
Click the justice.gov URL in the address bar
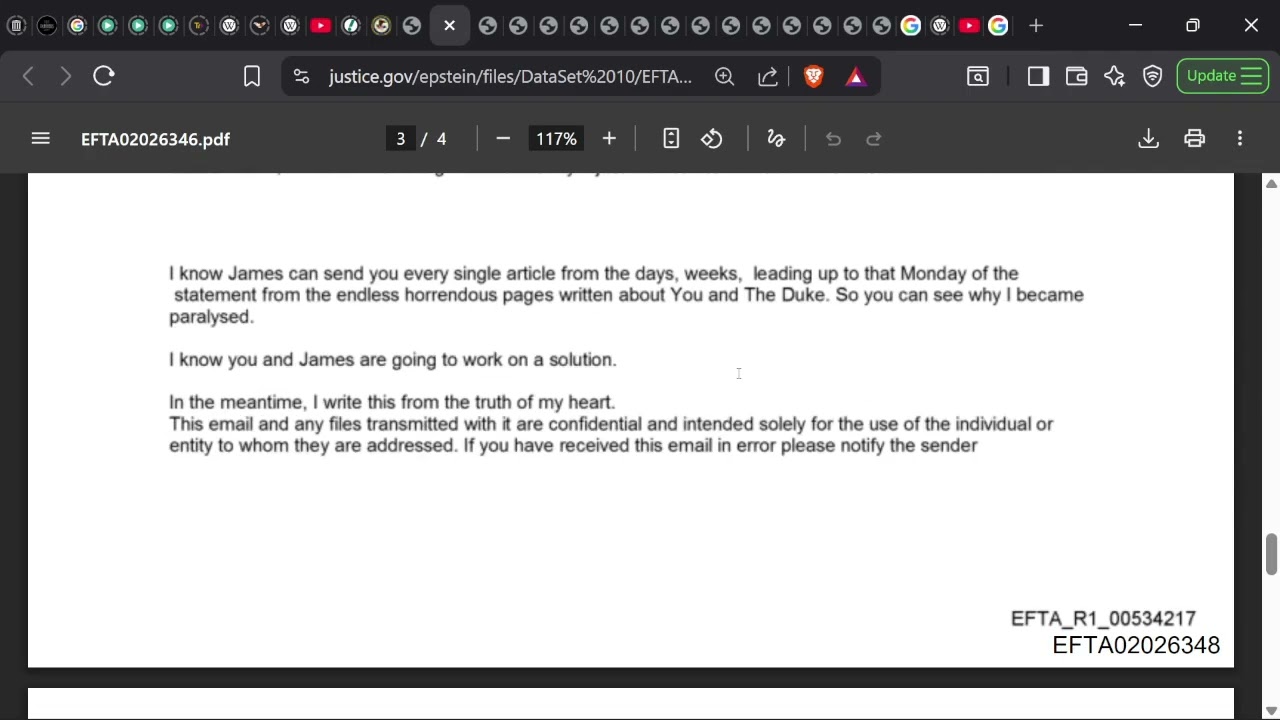[x=510, y=76]
